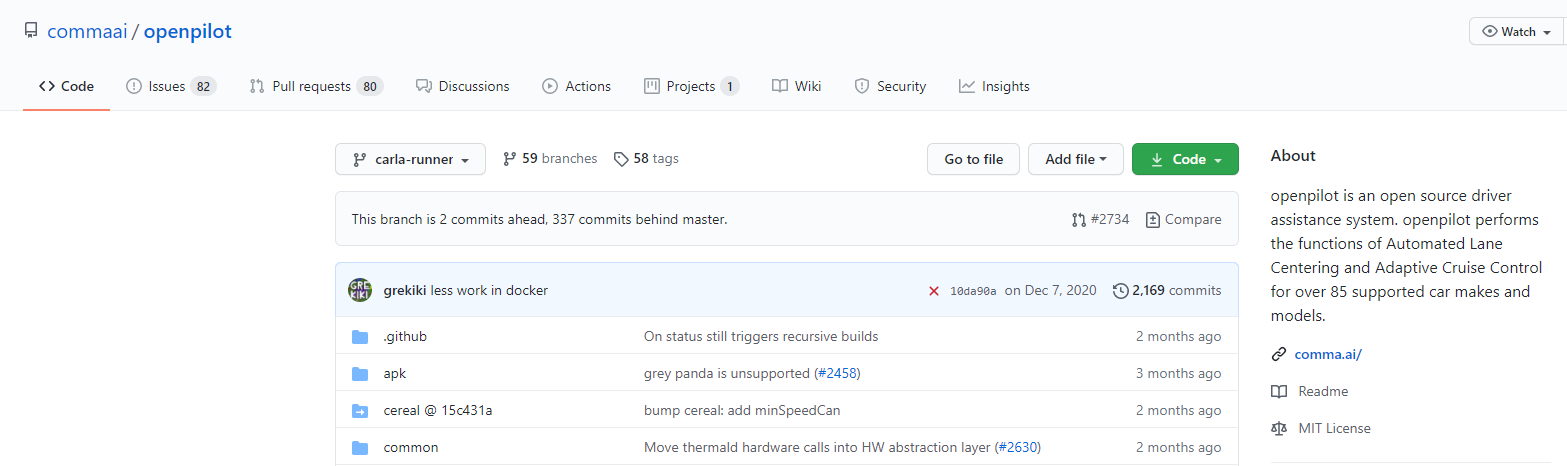
Task: Open the Wiki tab
Action: coord(796,86)
